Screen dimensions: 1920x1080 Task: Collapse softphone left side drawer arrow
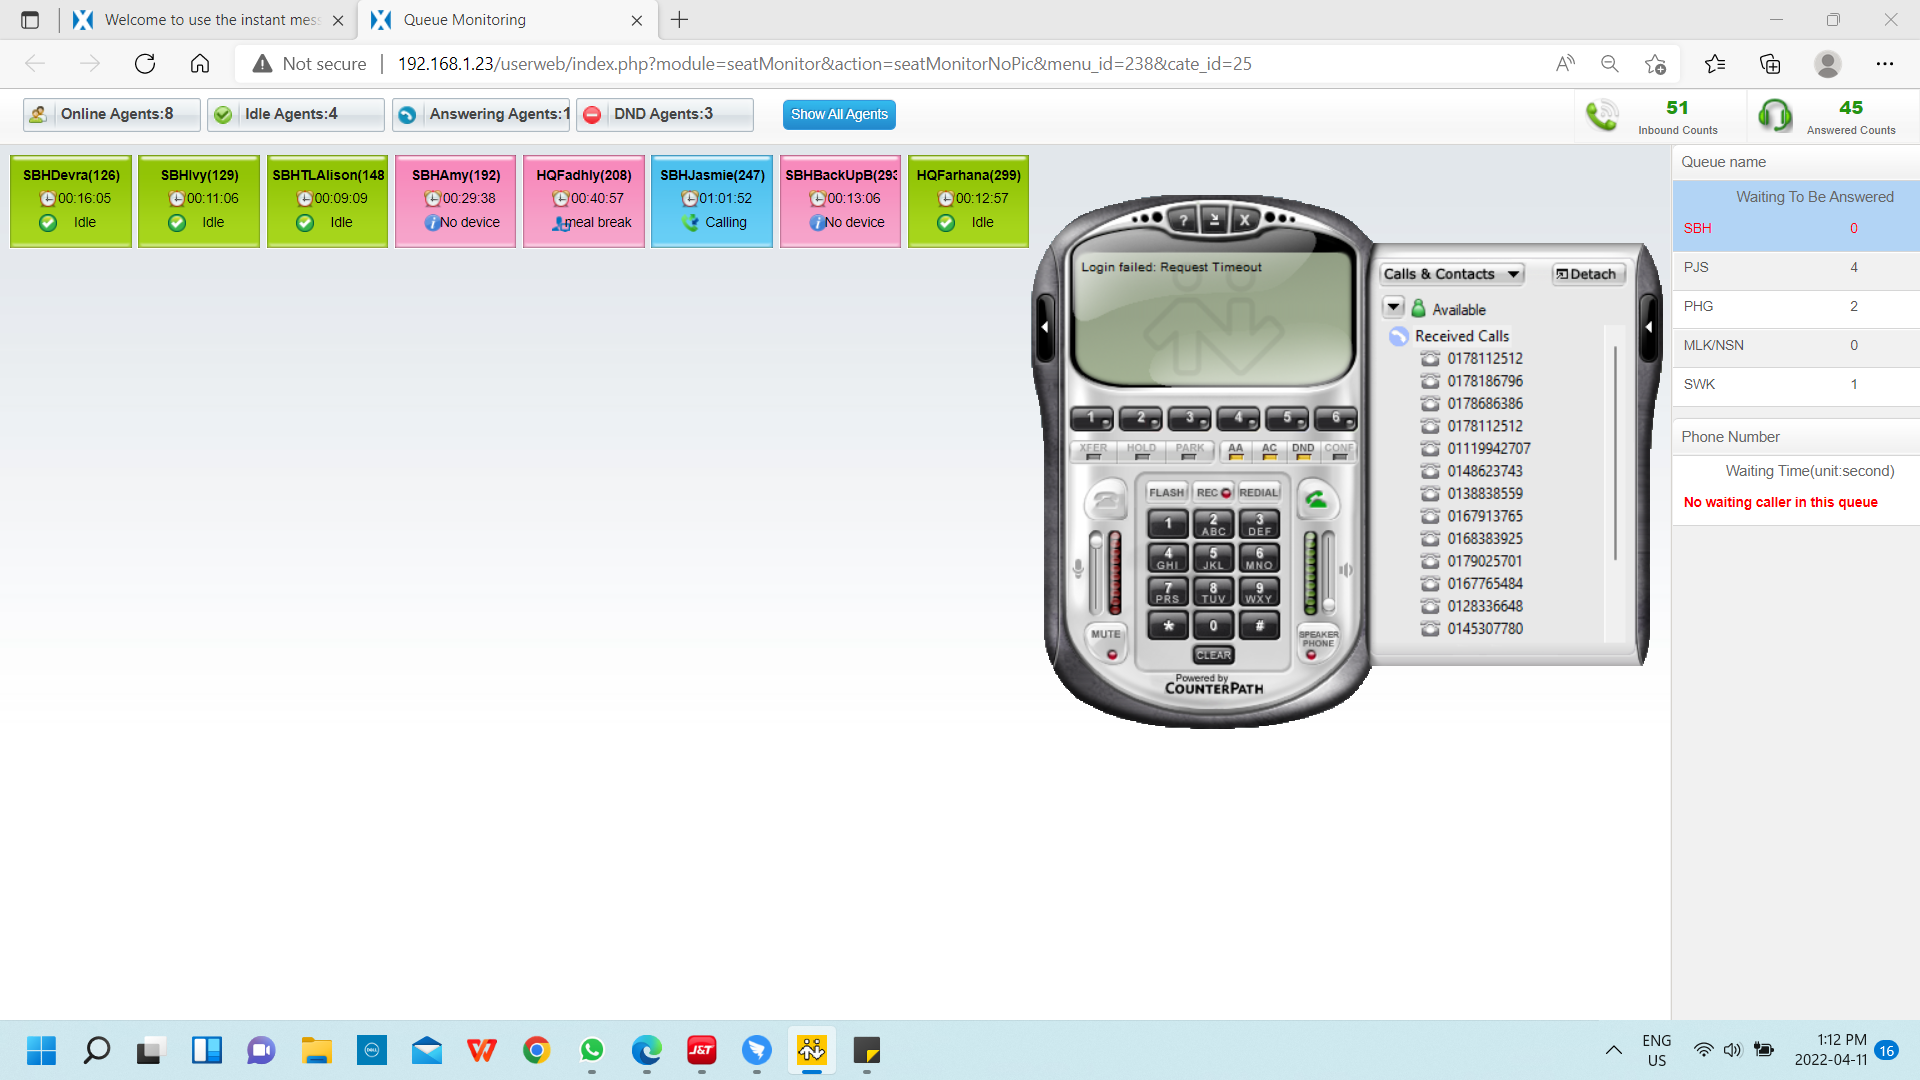click(x=1045, y=327)
